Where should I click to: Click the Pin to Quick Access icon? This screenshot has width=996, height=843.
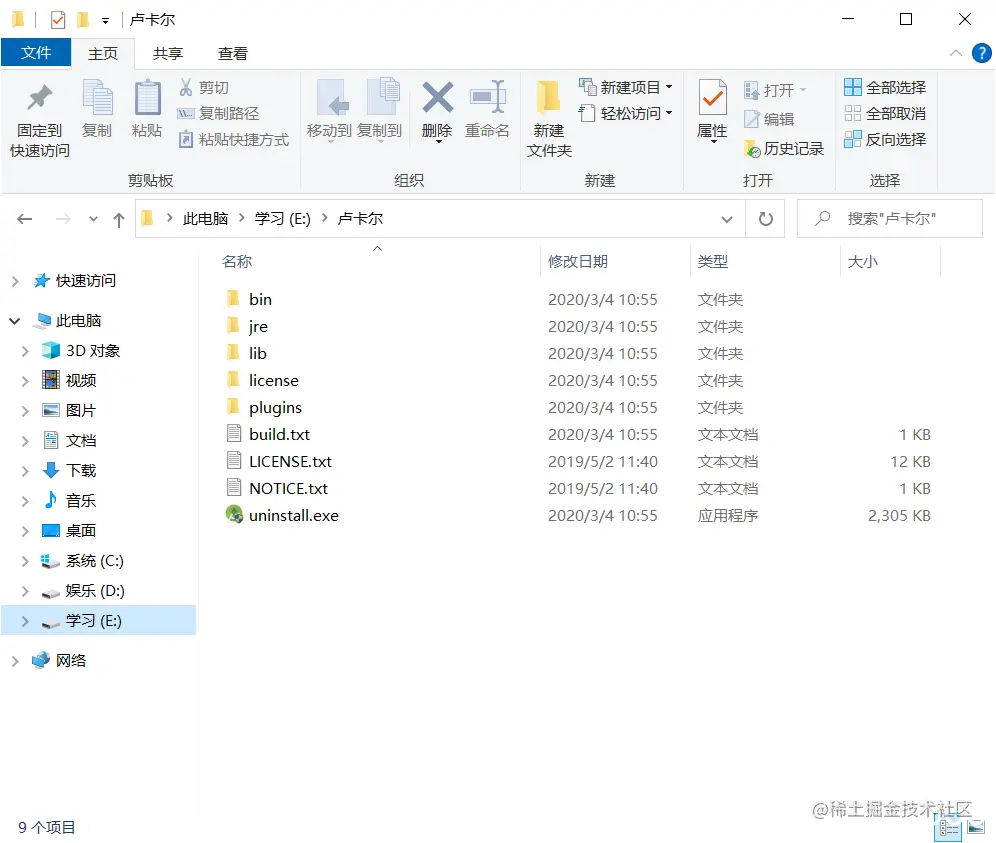39,98
